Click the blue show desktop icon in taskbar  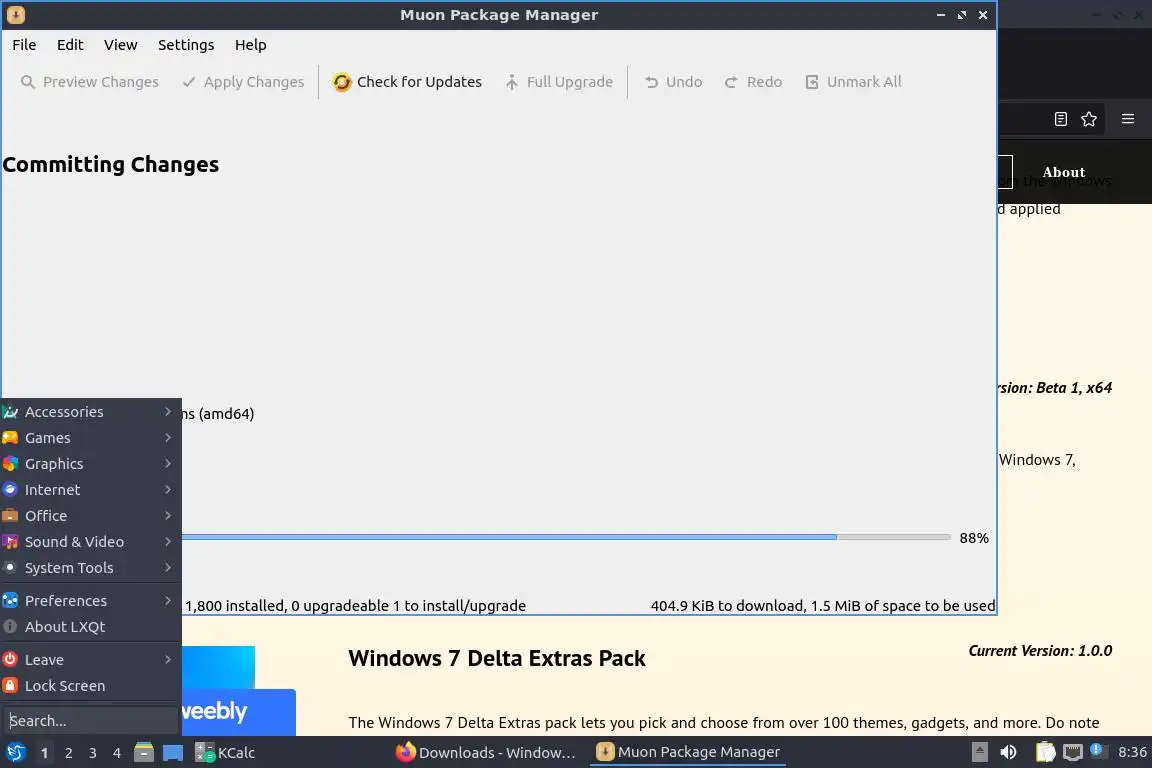tap(173, 753)
